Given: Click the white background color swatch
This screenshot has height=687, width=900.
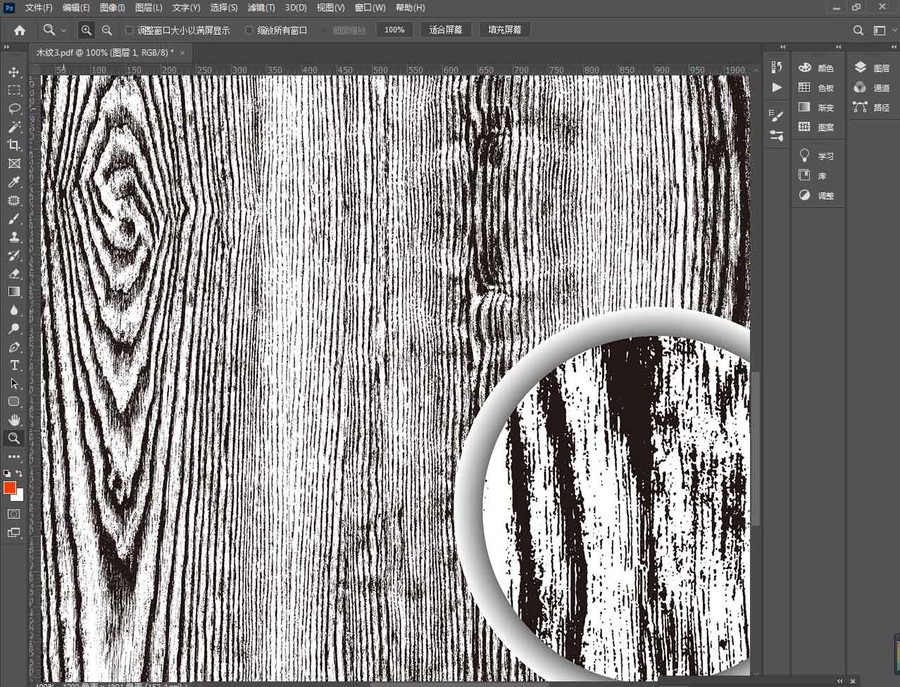Looking at the screenshot, I should pos(19,497).
